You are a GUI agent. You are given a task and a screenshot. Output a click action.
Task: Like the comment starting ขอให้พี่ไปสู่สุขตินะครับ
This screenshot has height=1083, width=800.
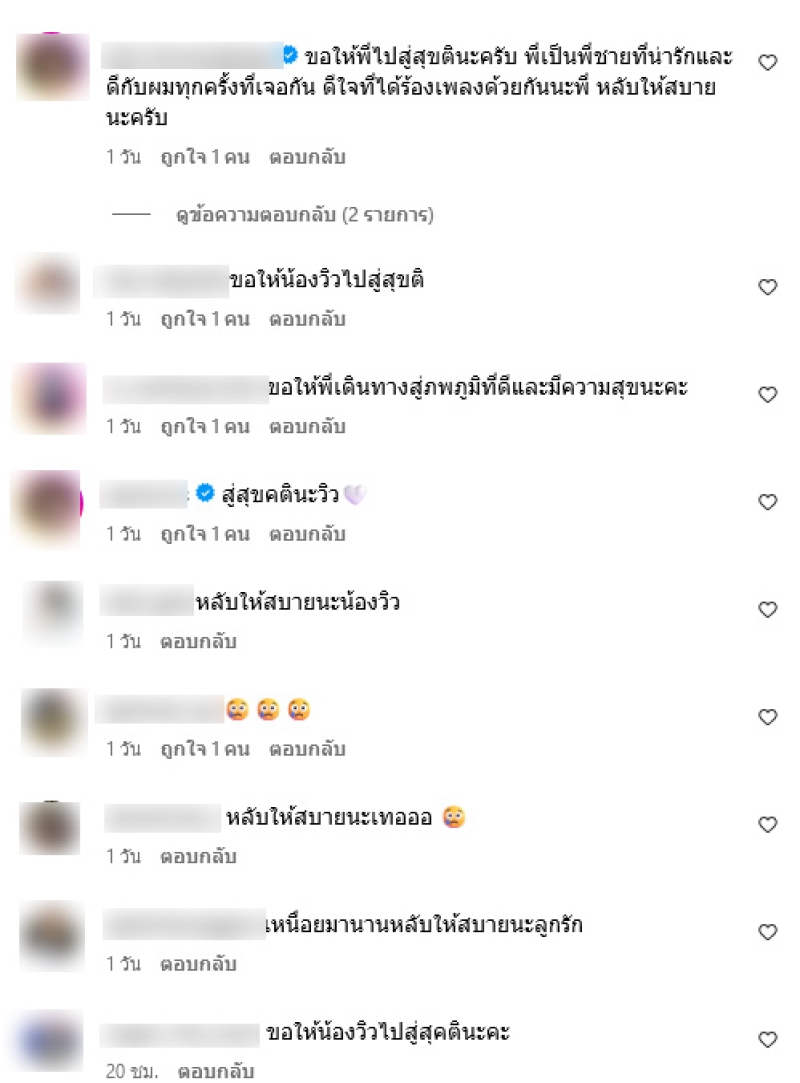(x=768, y=62)
